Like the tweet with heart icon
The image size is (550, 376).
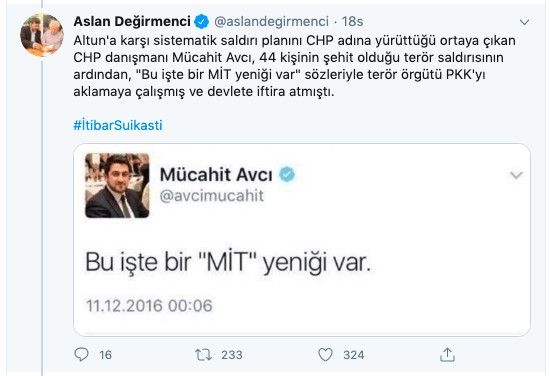(x=325, y=355)
